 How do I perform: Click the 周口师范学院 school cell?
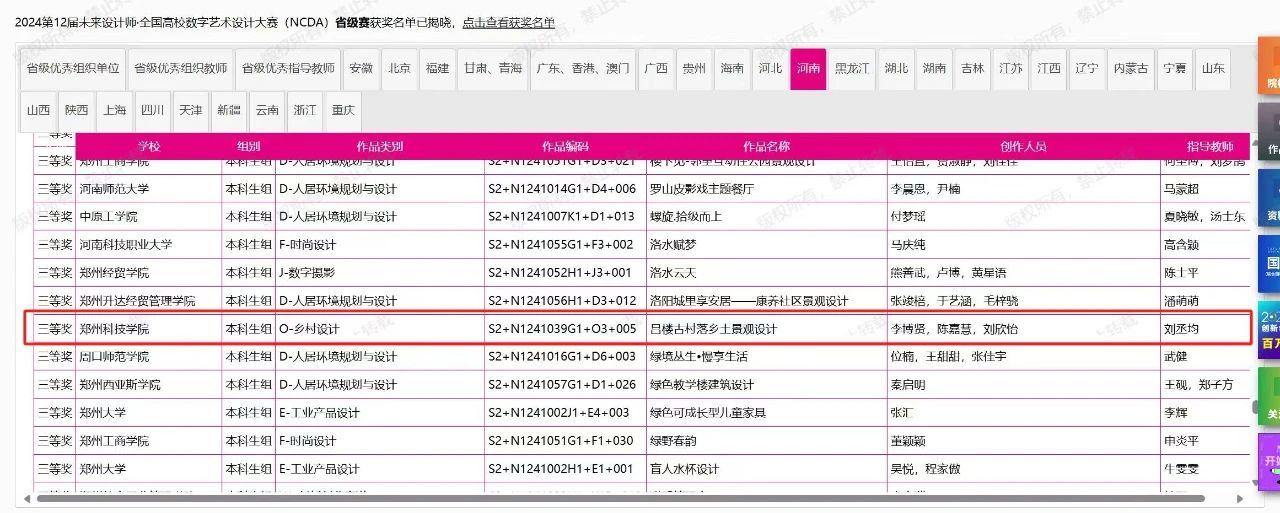[149, 356]
